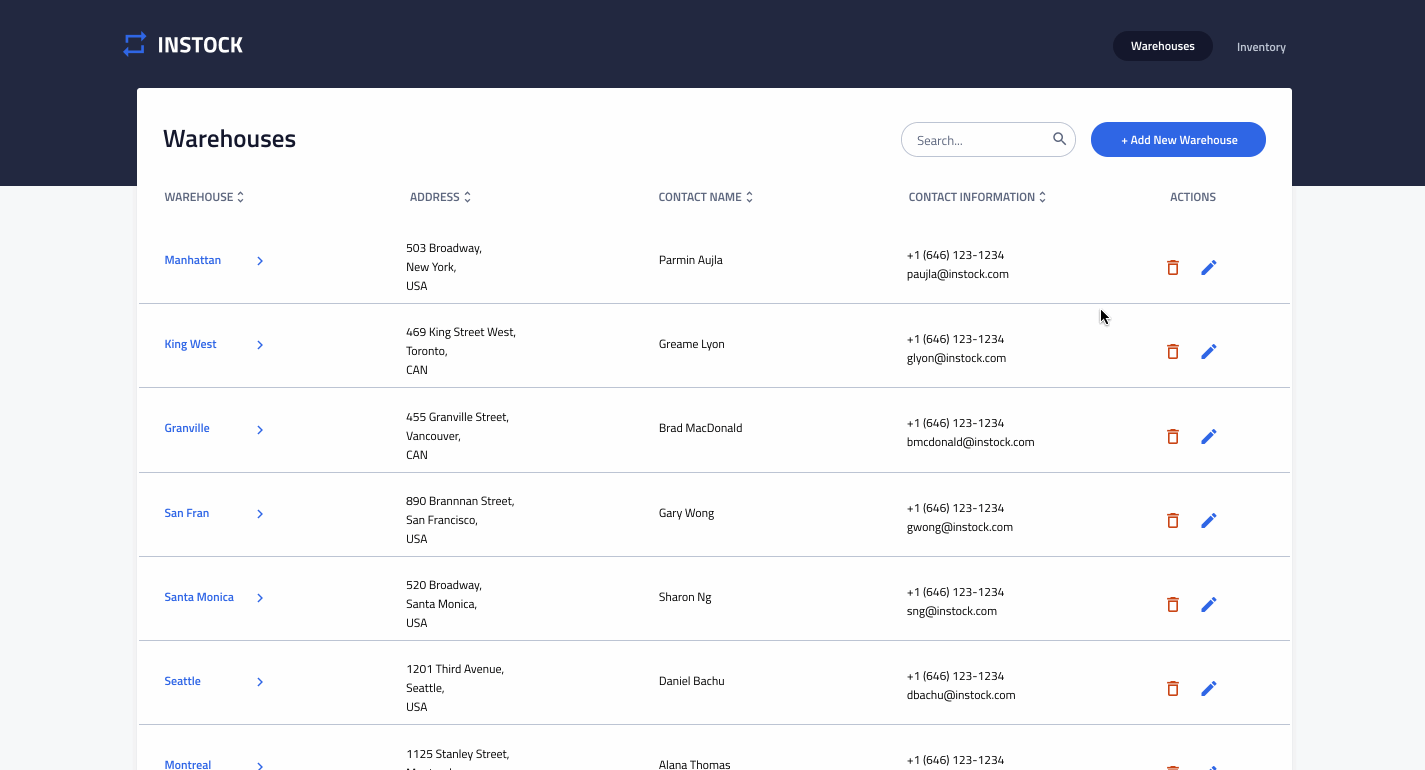Click contact name Greame Lyon
The width and height of the screenshot is (1425, 770).
[692, 344]
